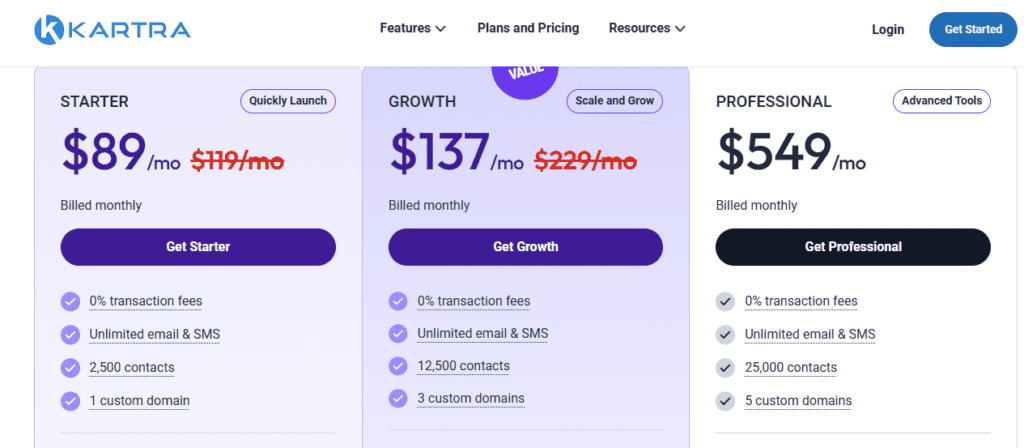Viewport: 1024px width, 448px height.
Task: Click checkmark icon beside 25,000 contacts
Action: pos(726,367)
